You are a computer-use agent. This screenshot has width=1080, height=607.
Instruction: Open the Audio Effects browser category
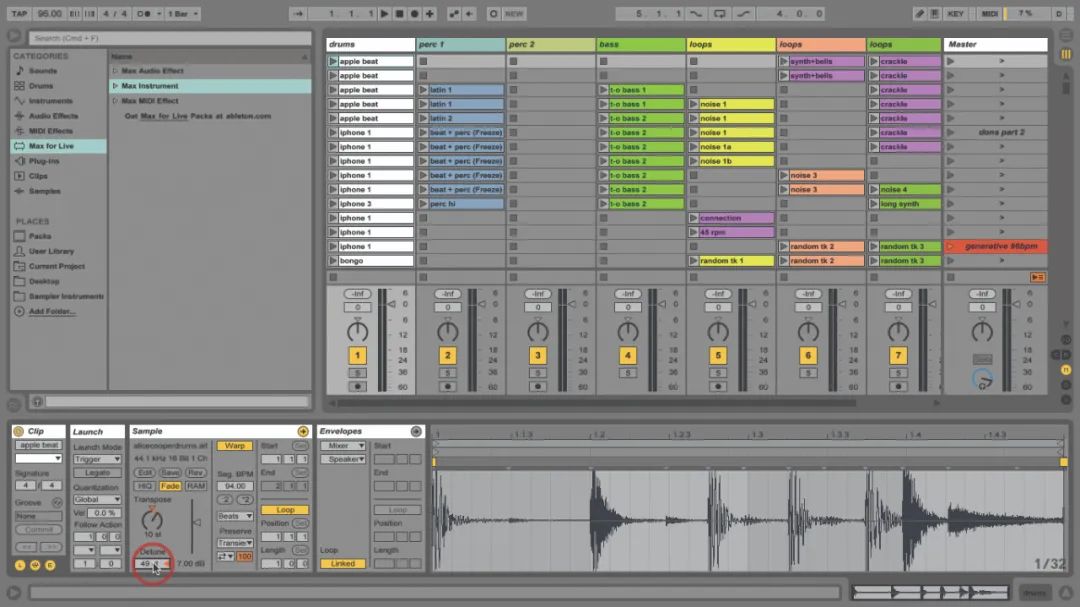[x=53, y=116]
